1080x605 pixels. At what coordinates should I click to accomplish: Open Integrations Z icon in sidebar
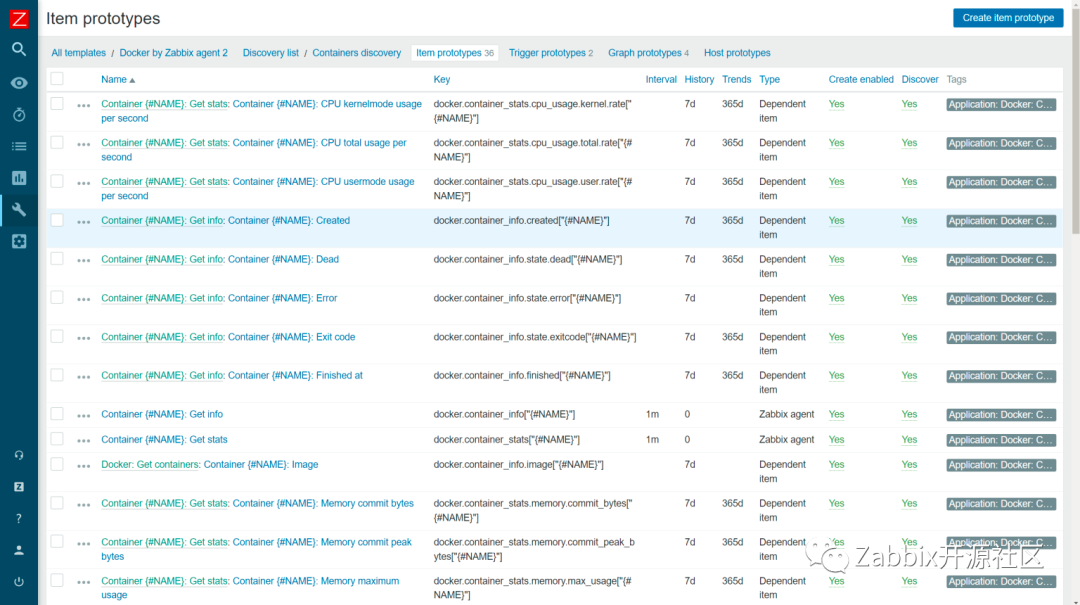click(x=19, y=486)
